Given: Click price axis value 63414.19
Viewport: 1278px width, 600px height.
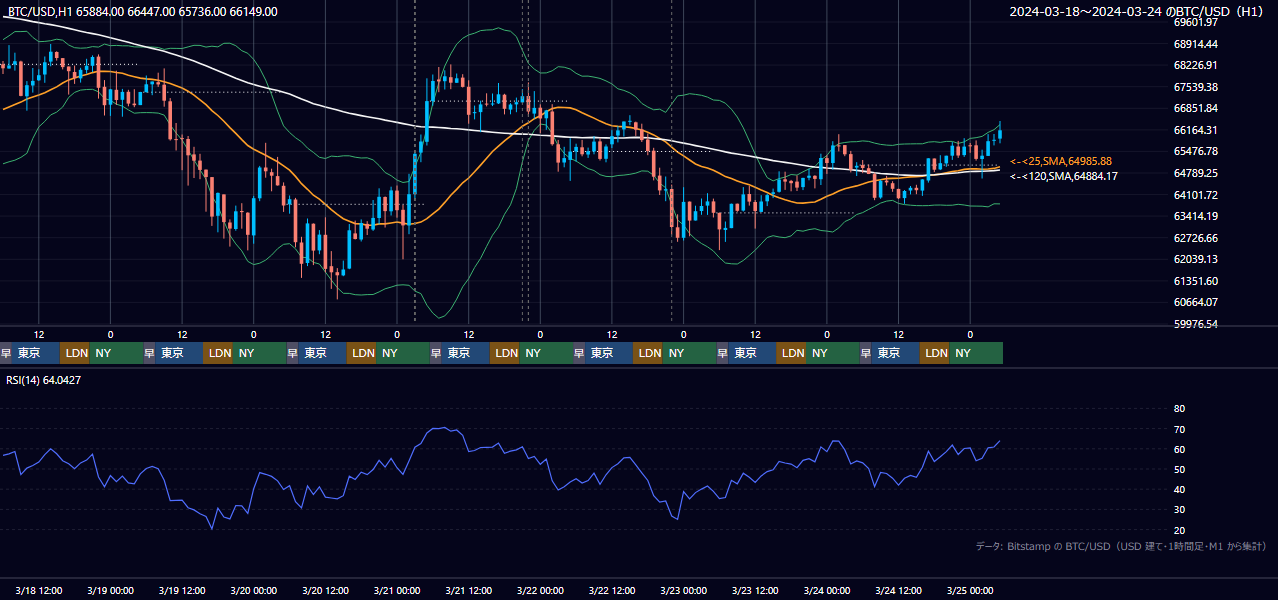Looking at the screenshot, I should (x=1195, y=216).
